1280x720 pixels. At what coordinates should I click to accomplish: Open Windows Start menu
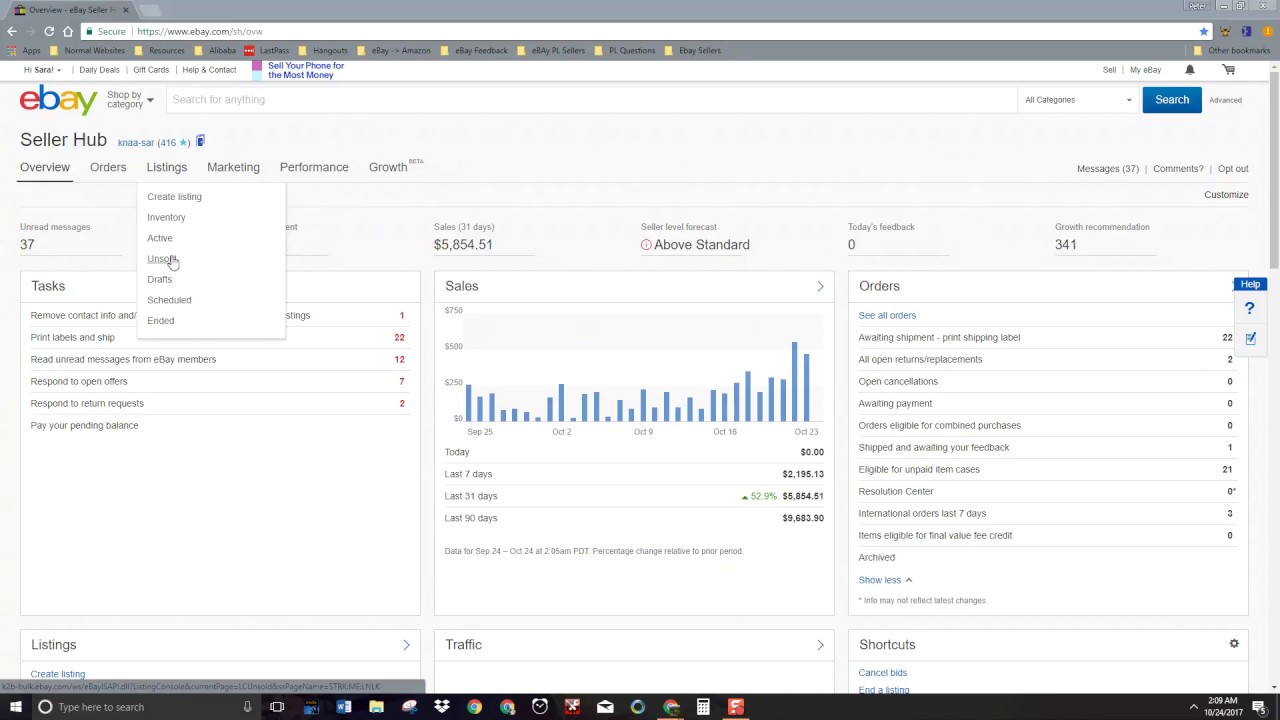(x=15, y=707)
